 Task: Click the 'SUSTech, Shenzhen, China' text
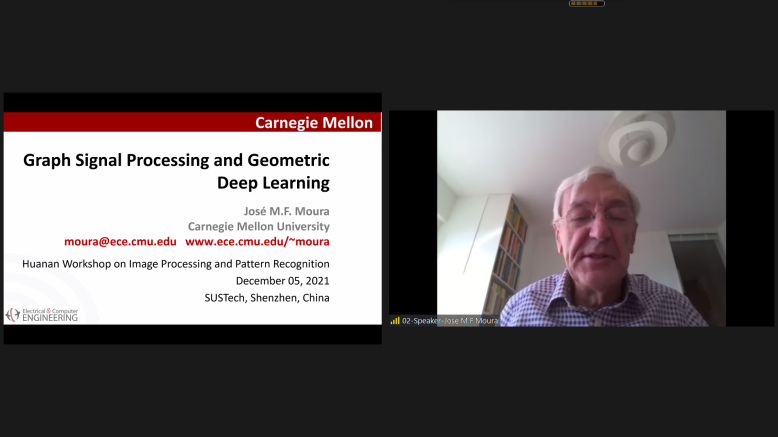(267, 298)
